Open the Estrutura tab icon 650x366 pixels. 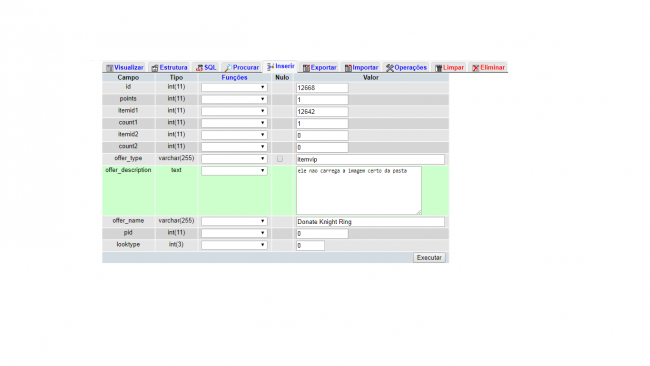(x=155, y=68)
